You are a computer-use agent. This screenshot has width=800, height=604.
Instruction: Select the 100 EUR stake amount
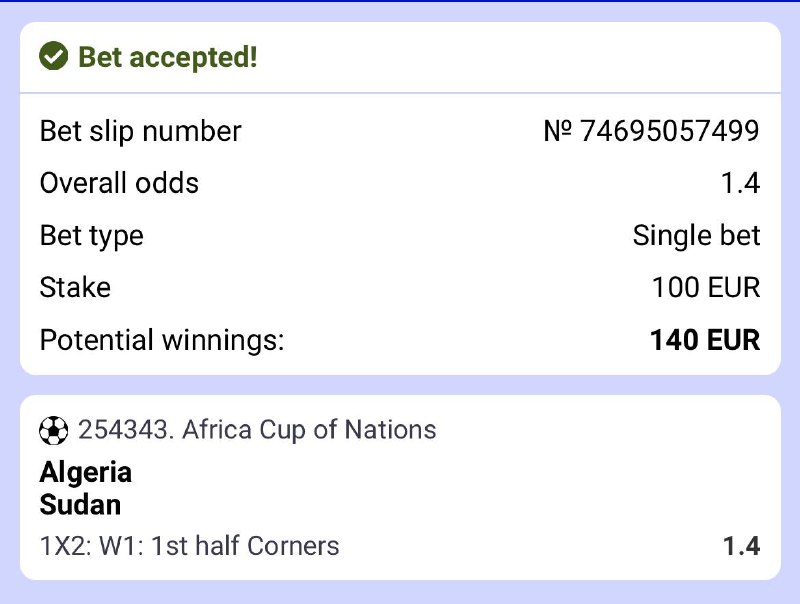[x=705, y=288]
